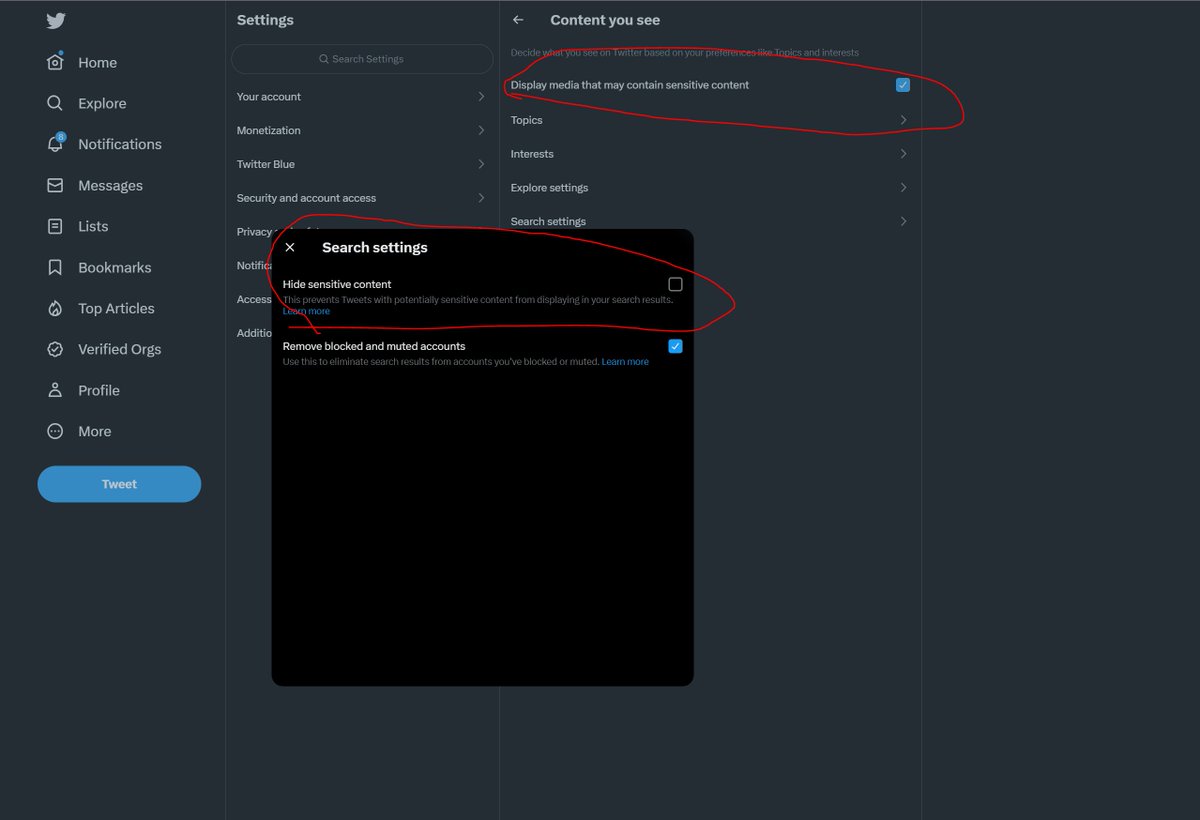Screen dimensions: 1200x820
Task: Click the More circle icon
Action: [x=55, y=431]
